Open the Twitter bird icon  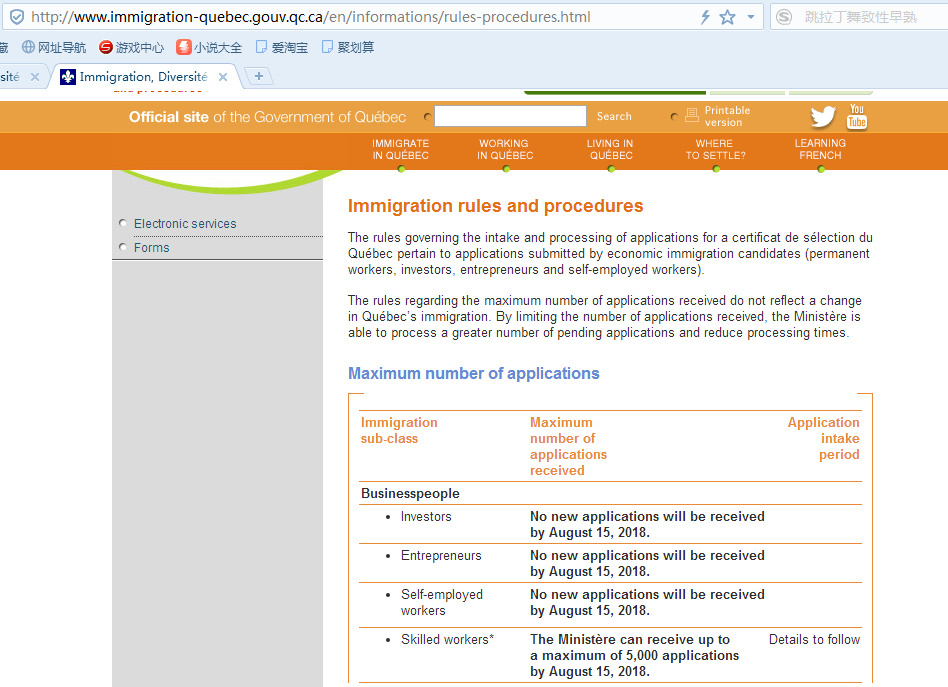[822, 117]
